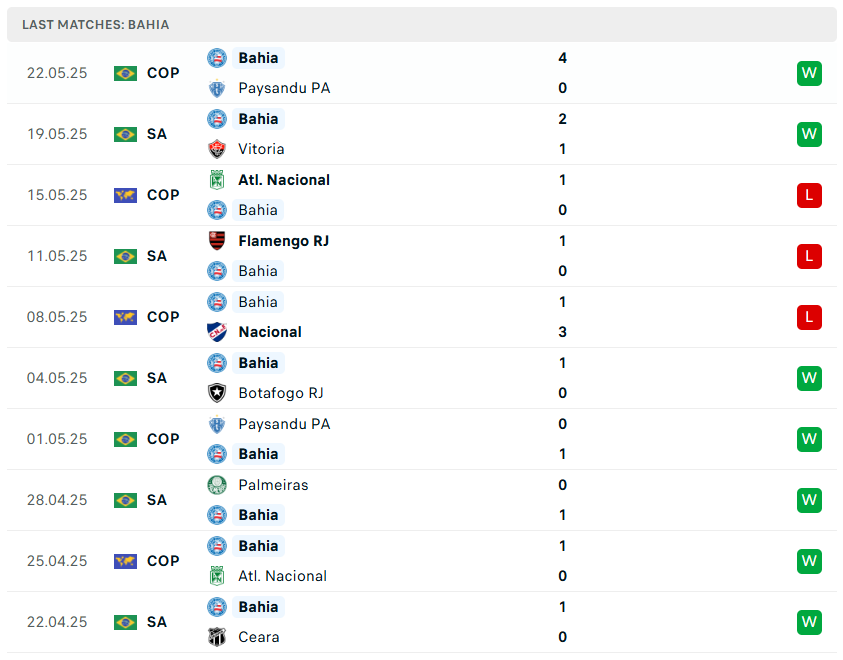Click the green W badge for Bahia–Vitoria

point(809,134)
